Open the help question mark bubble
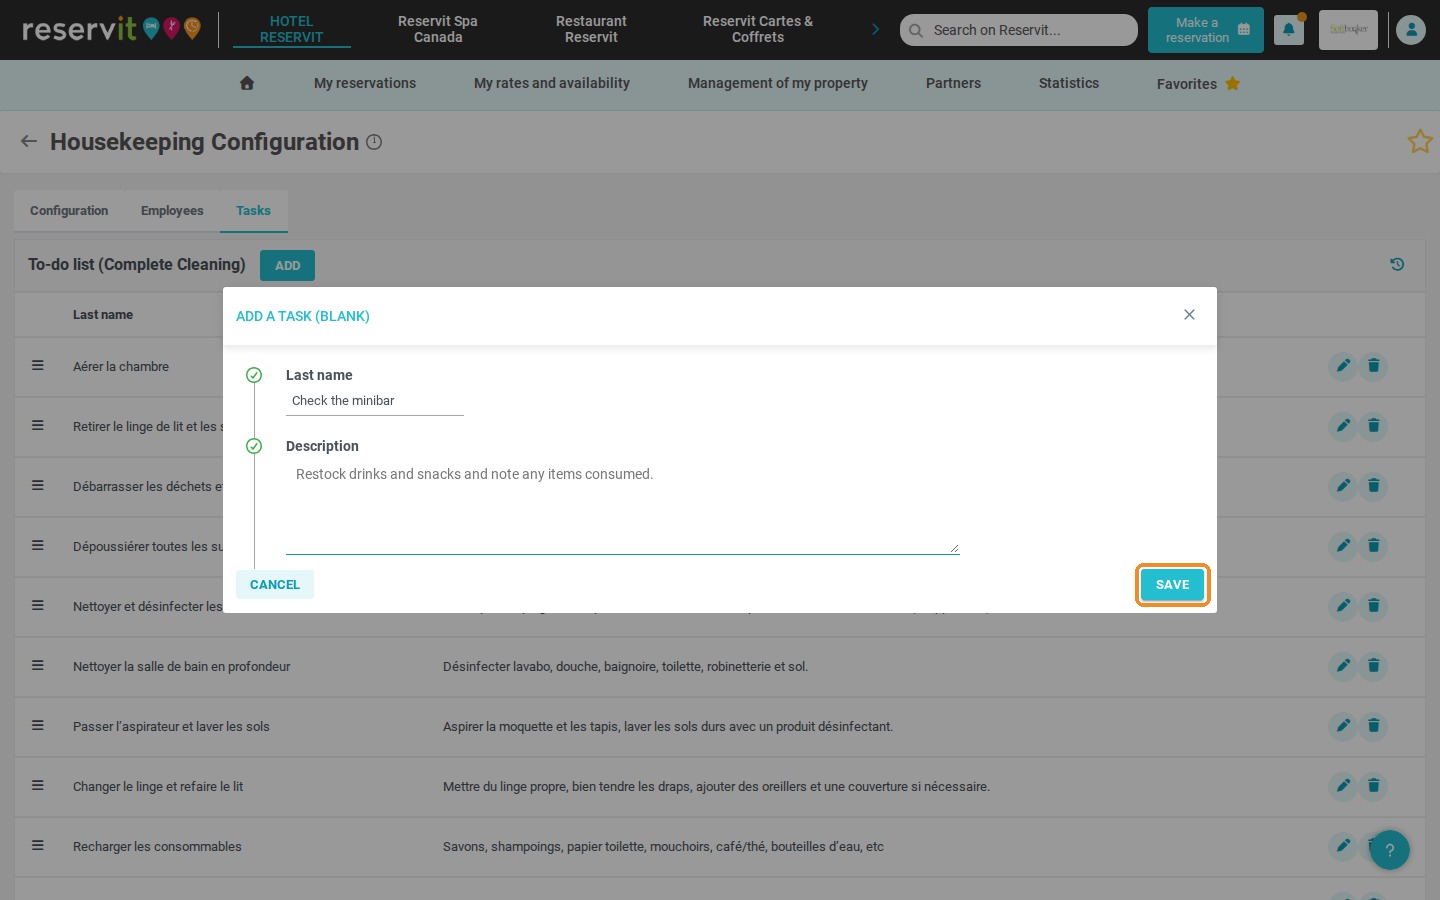 [x=1389, y=850]
